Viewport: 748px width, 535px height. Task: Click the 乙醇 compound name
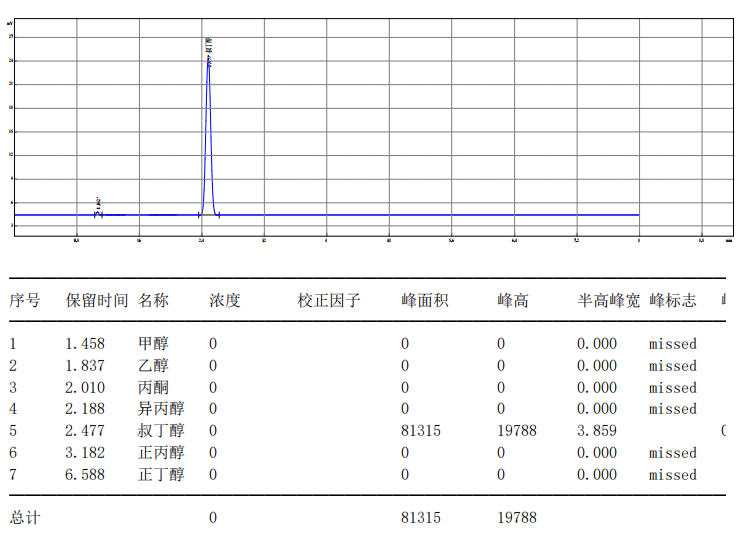[x=153, y=366]
